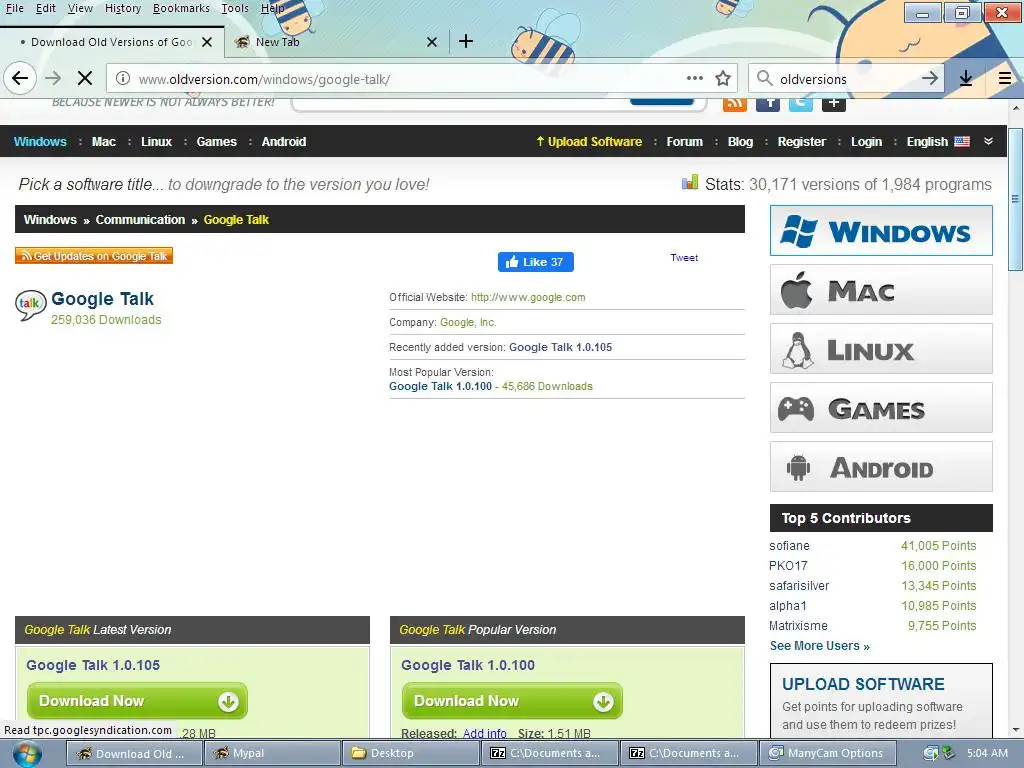
Task: Click the Register link
Action: pos(802,142)
